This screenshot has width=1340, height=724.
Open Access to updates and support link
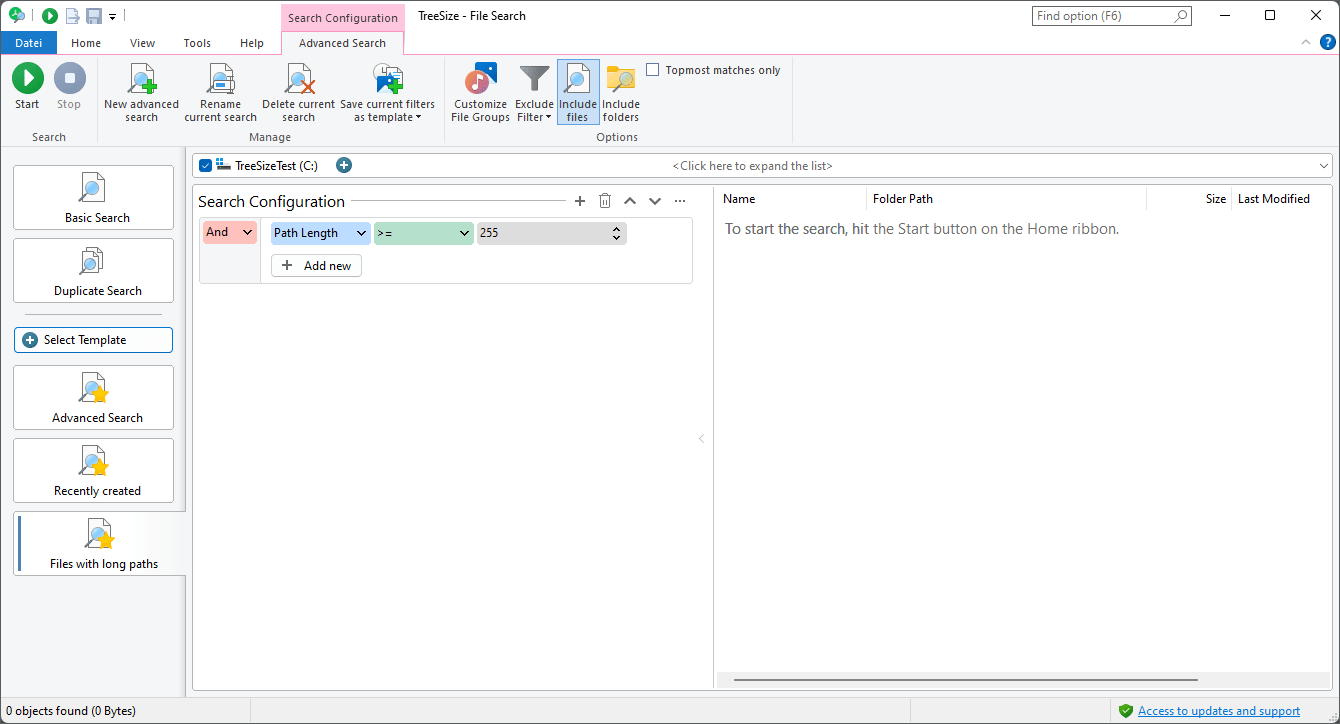pyautogui.click(x=1219, y=710)
